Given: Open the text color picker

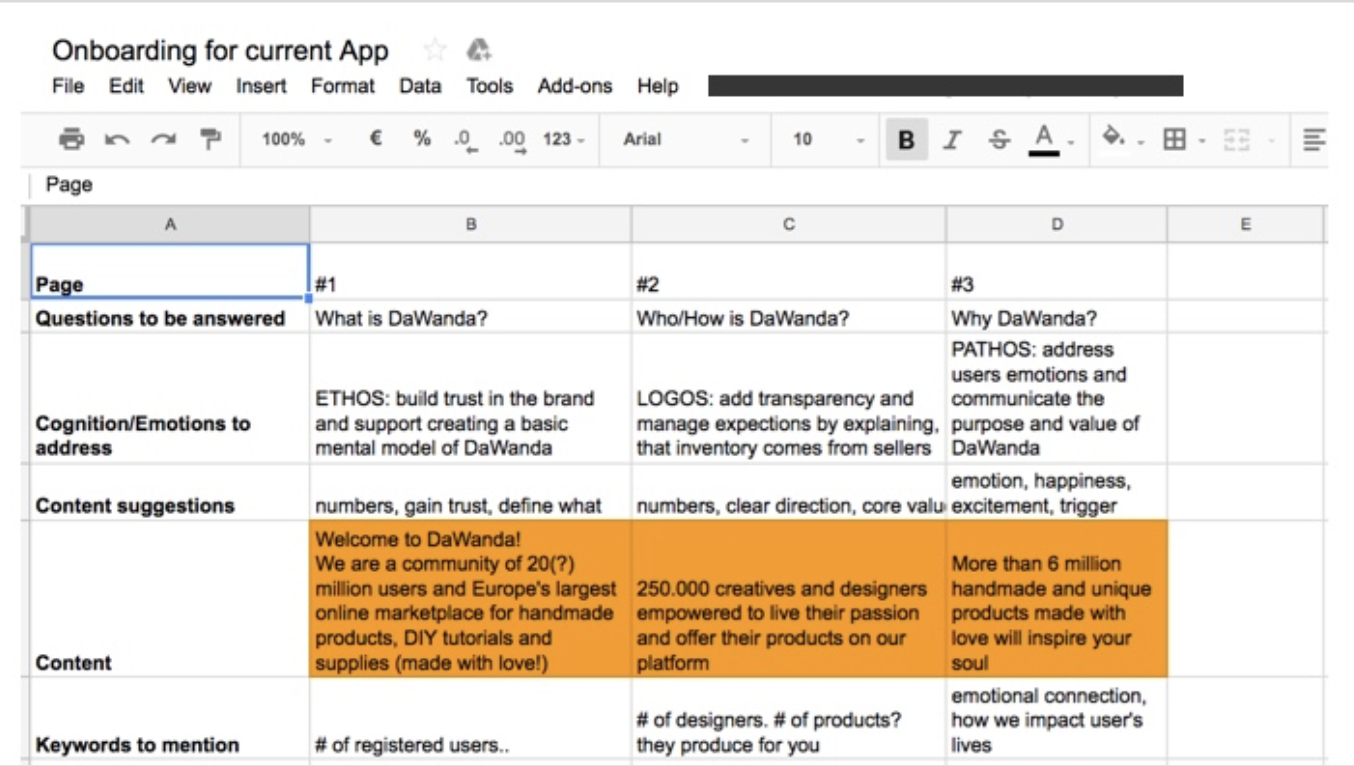Looking at the screenshot, I should pyautogui.click(x=1044, y=140).
